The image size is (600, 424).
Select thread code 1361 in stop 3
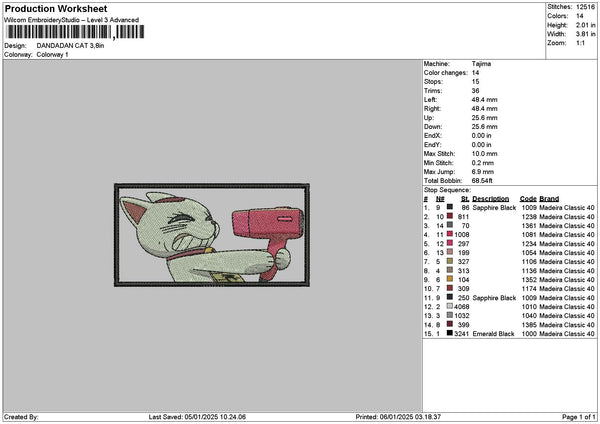click(529, 226)
